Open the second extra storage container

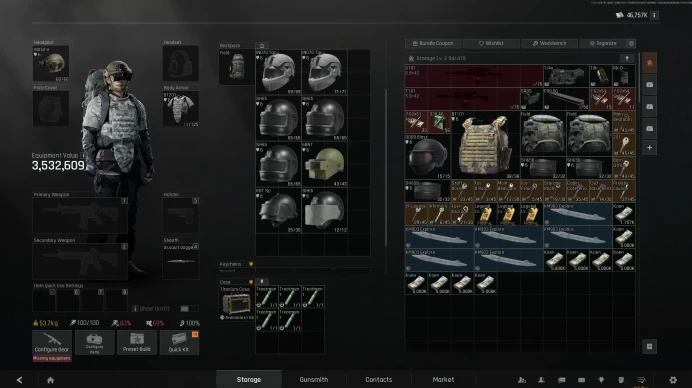point(650,106)
